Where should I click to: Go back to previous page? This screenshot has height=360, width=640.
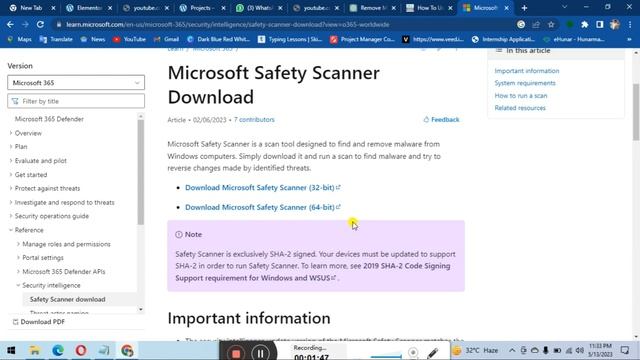click(x=10, y=24)
